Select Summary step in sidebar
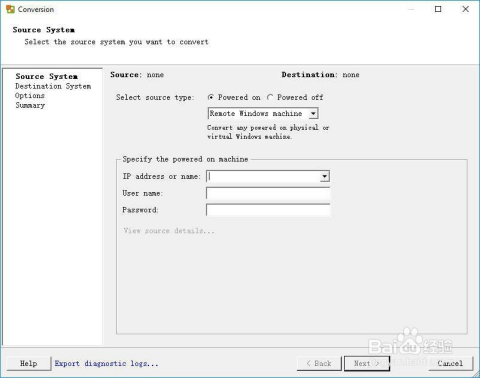Screen dimensions: 480x378 pos(30,105)
